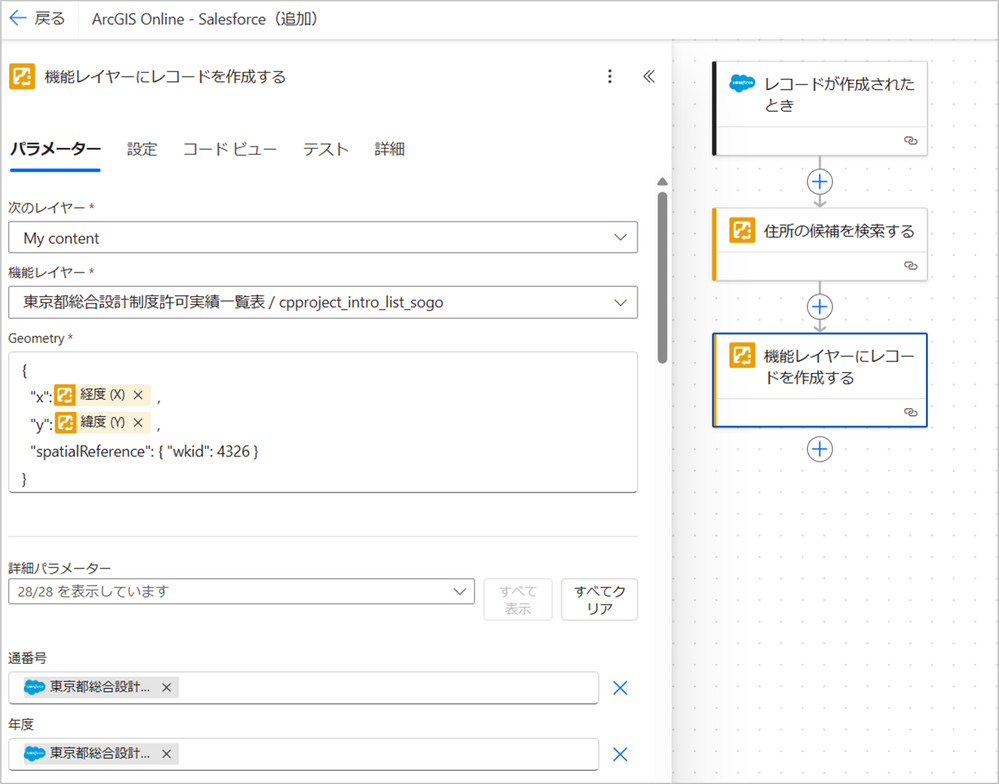The width and height of the screenshot is (999, 784).
Task: Add step below 住所の候補を検索する
Action: 820,306
